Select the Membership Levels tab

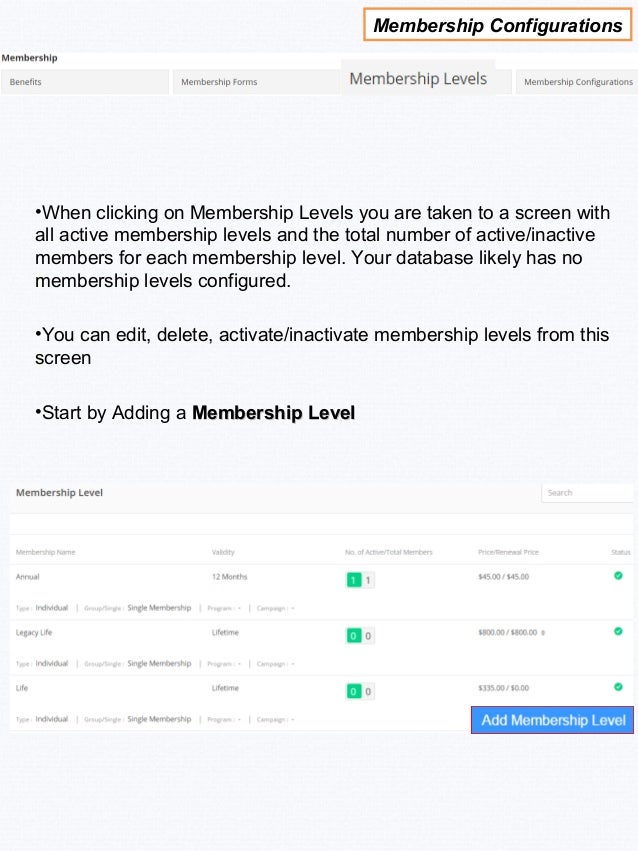(418, 79)
